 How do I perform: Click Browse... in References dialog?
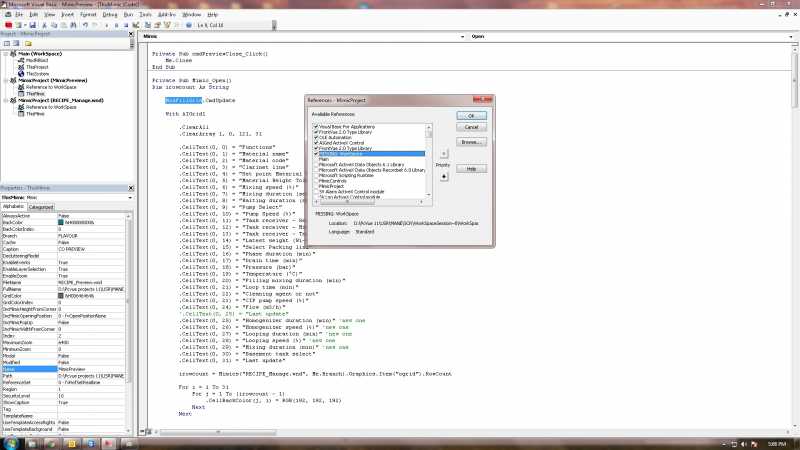(471, 142)
